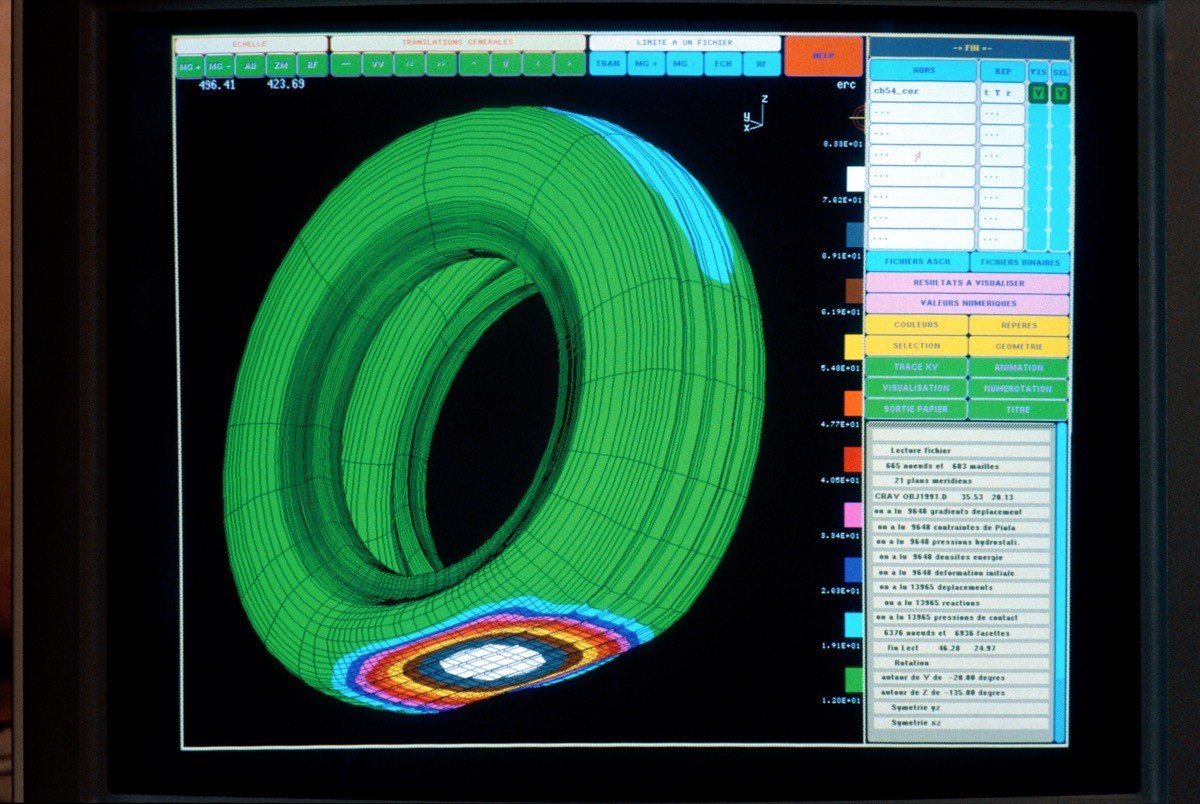
Task: Toggle SEL flag for cb54_cor
Action: tap(1060, 93)
